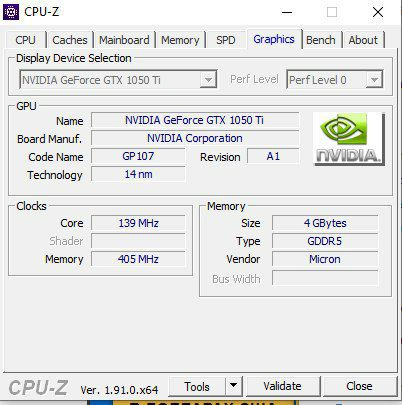Image resolution: width=402 pixels, height=405 pixels.
Task: Switch to the CPU tab
Action: pos(25,40)
